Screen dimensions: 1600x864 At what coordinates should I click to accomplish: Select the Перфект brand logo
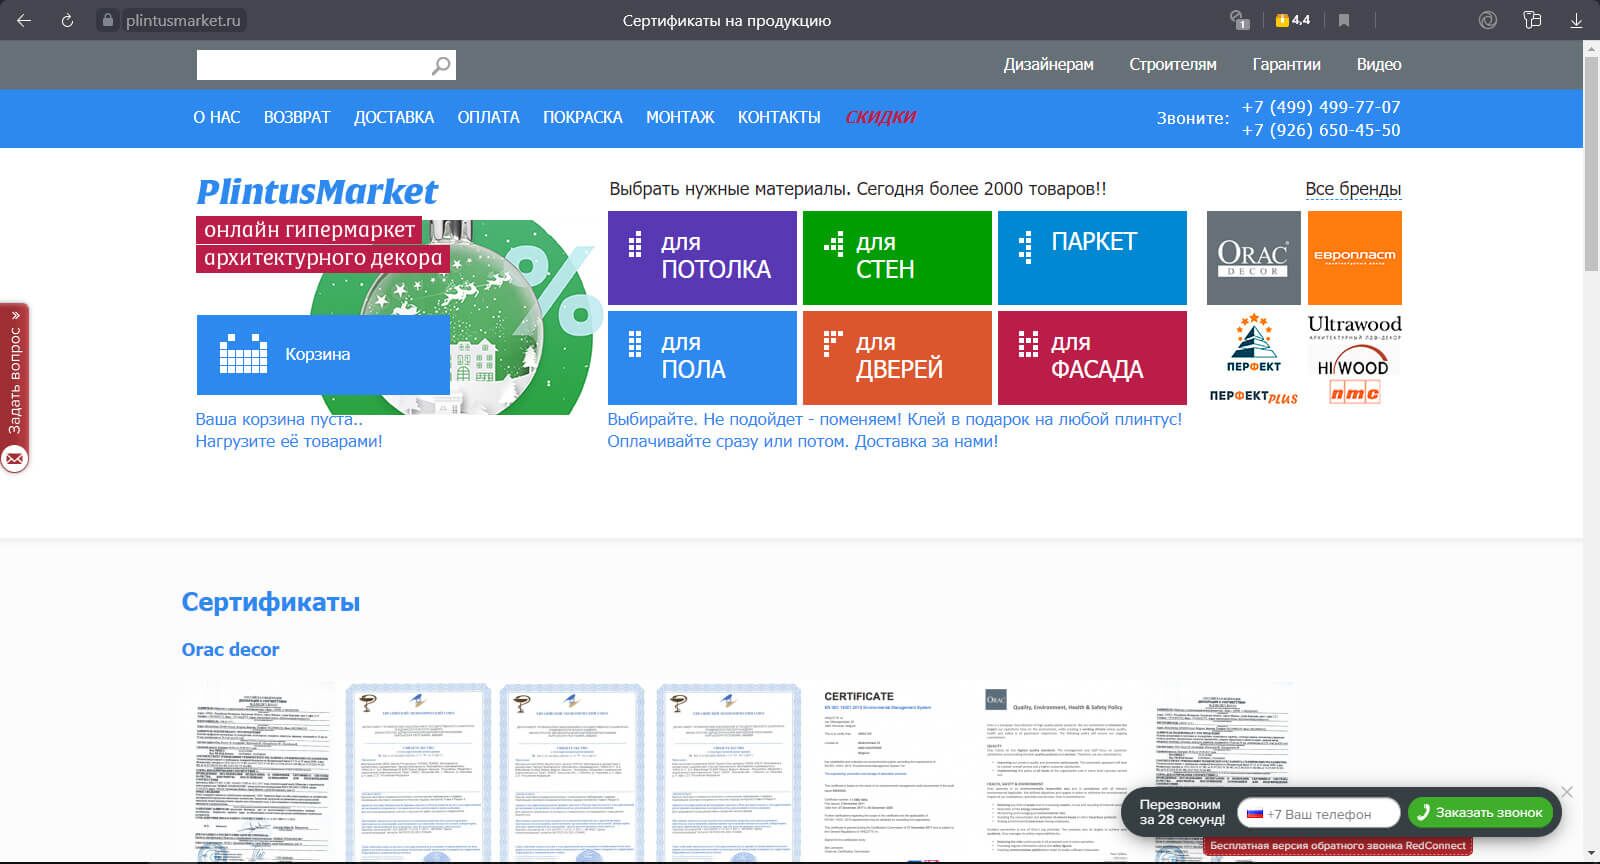1253,343
